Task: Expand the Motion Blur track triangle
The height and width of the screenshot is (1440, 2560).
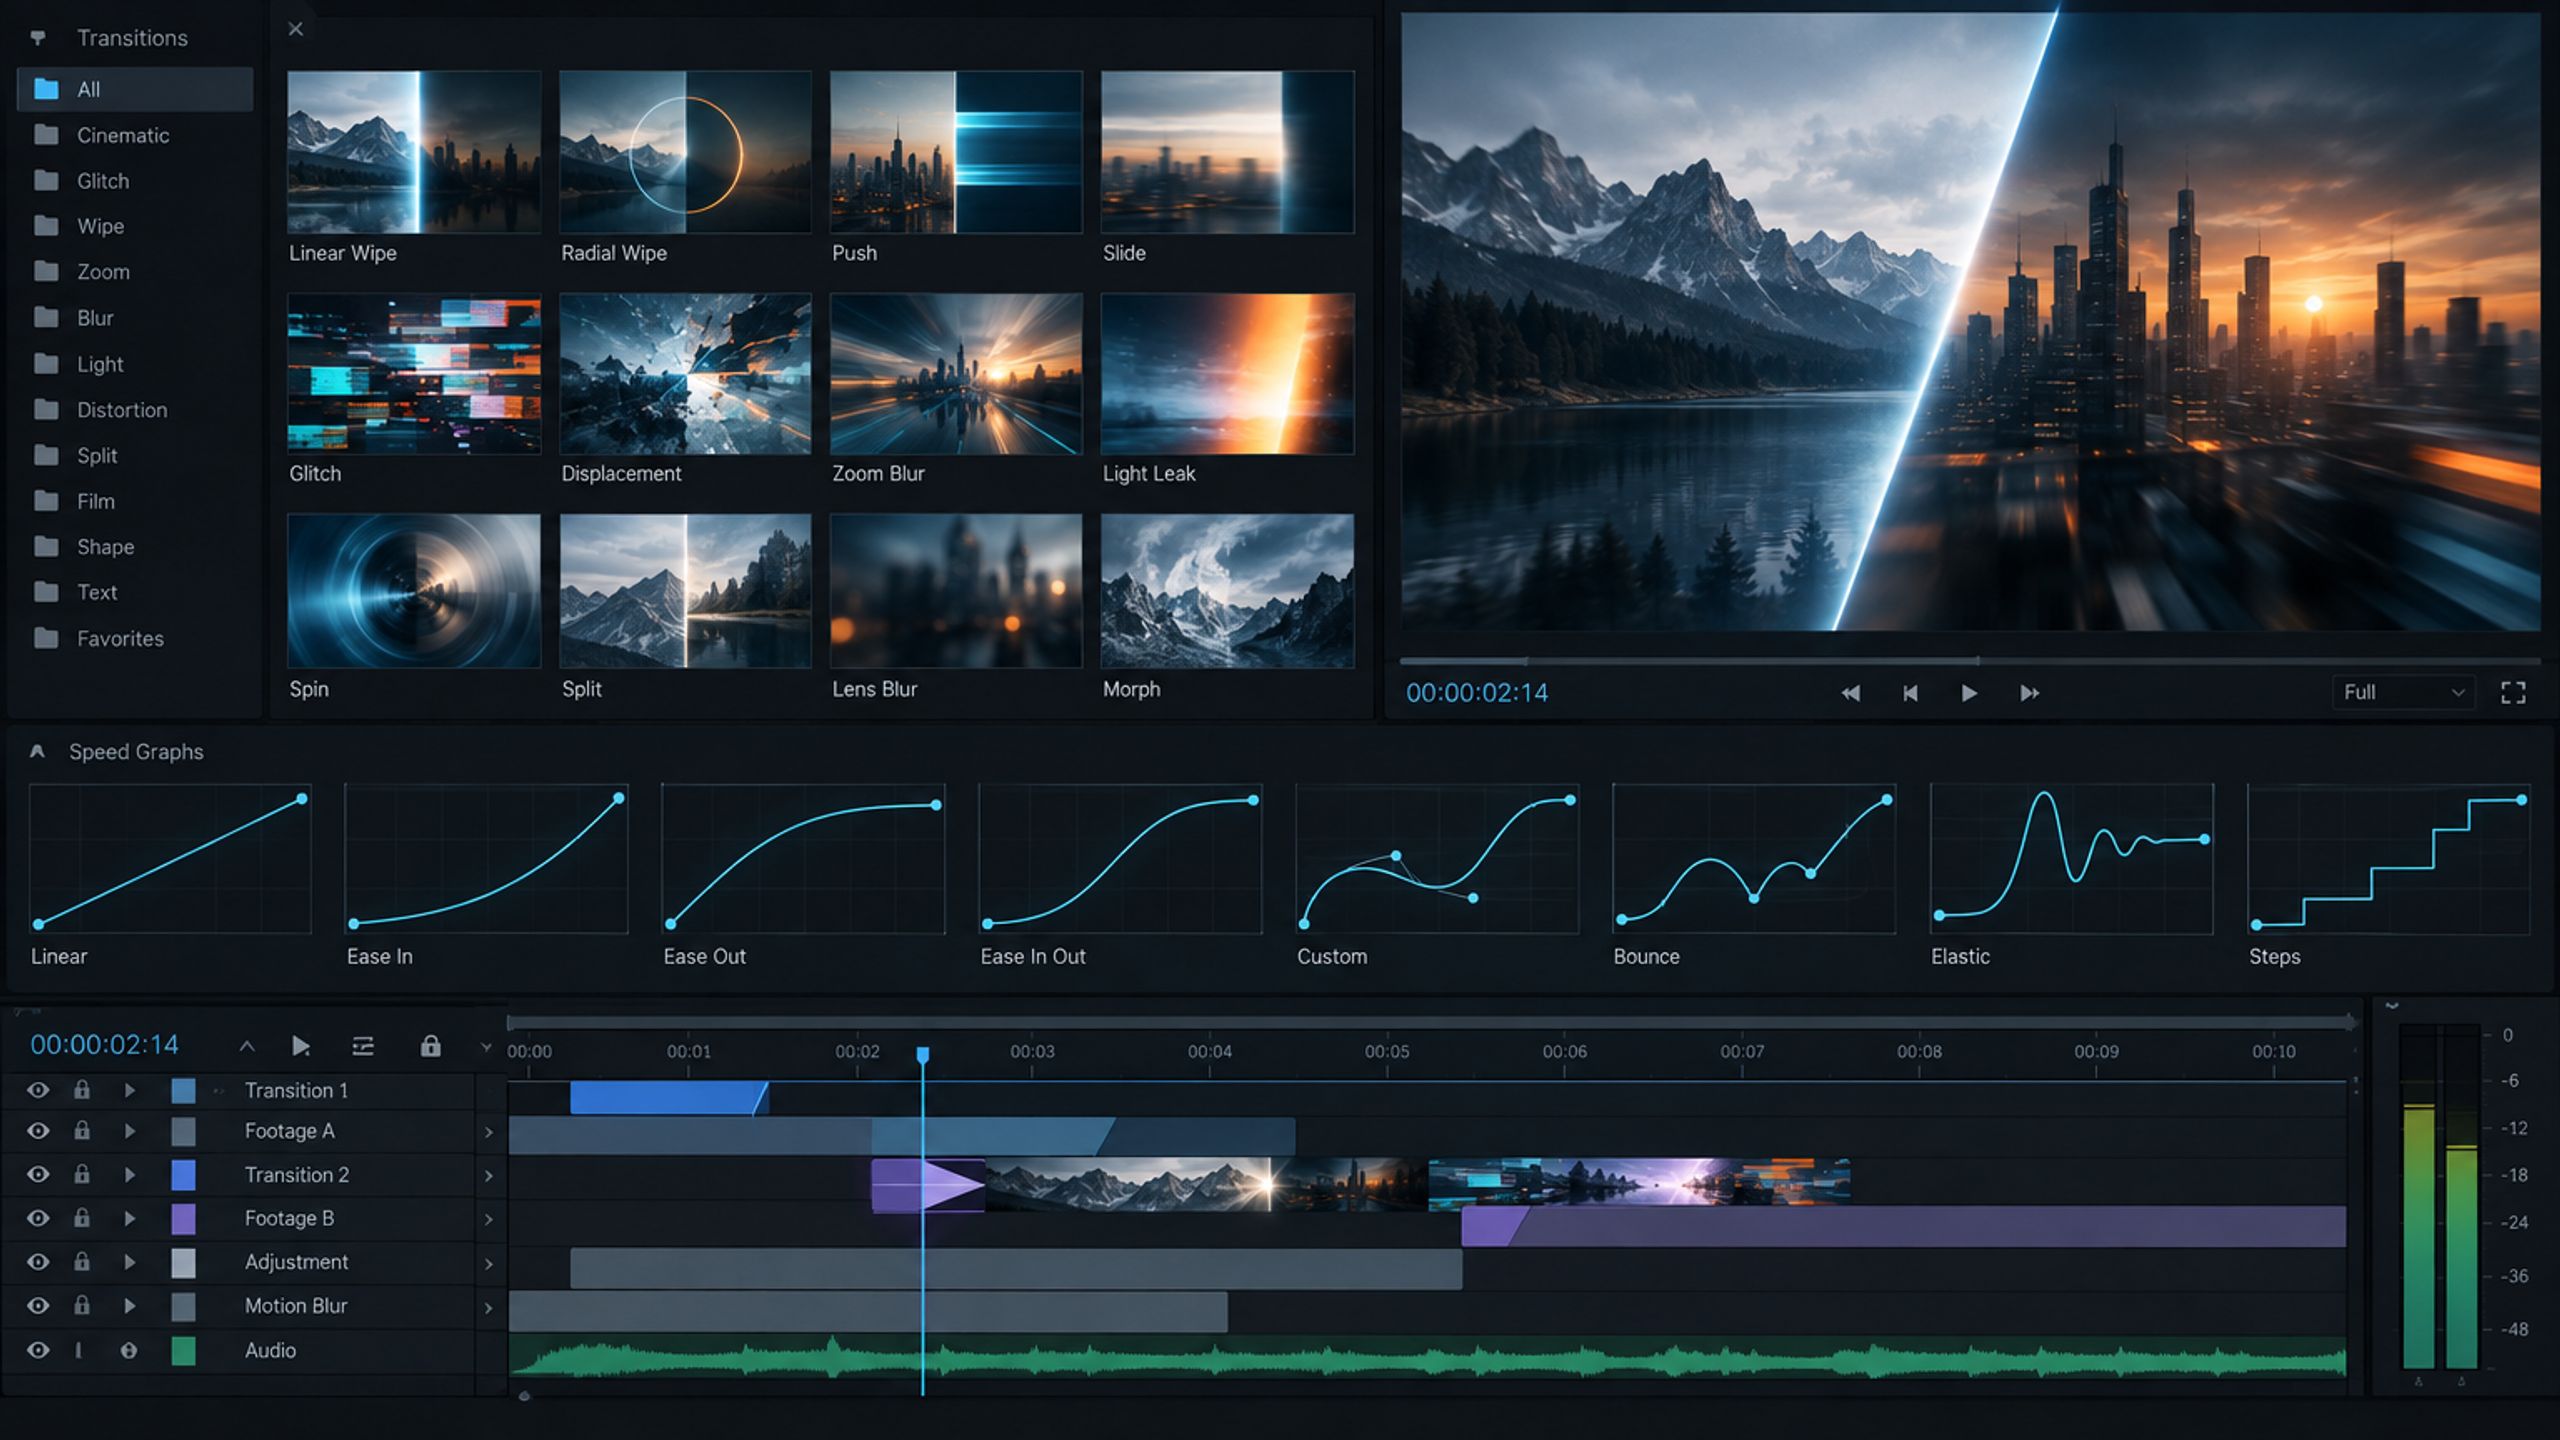Action: pos(129,1306)
